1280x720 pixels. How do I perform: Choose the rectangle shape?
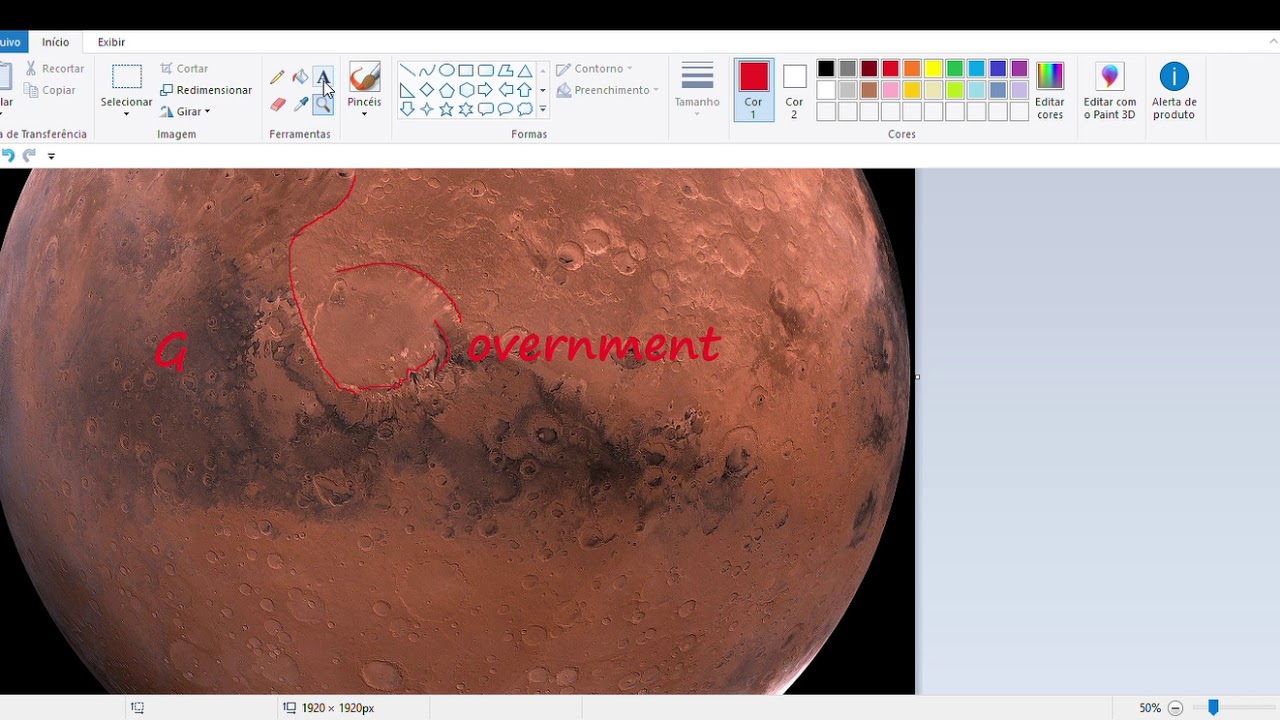466,70
